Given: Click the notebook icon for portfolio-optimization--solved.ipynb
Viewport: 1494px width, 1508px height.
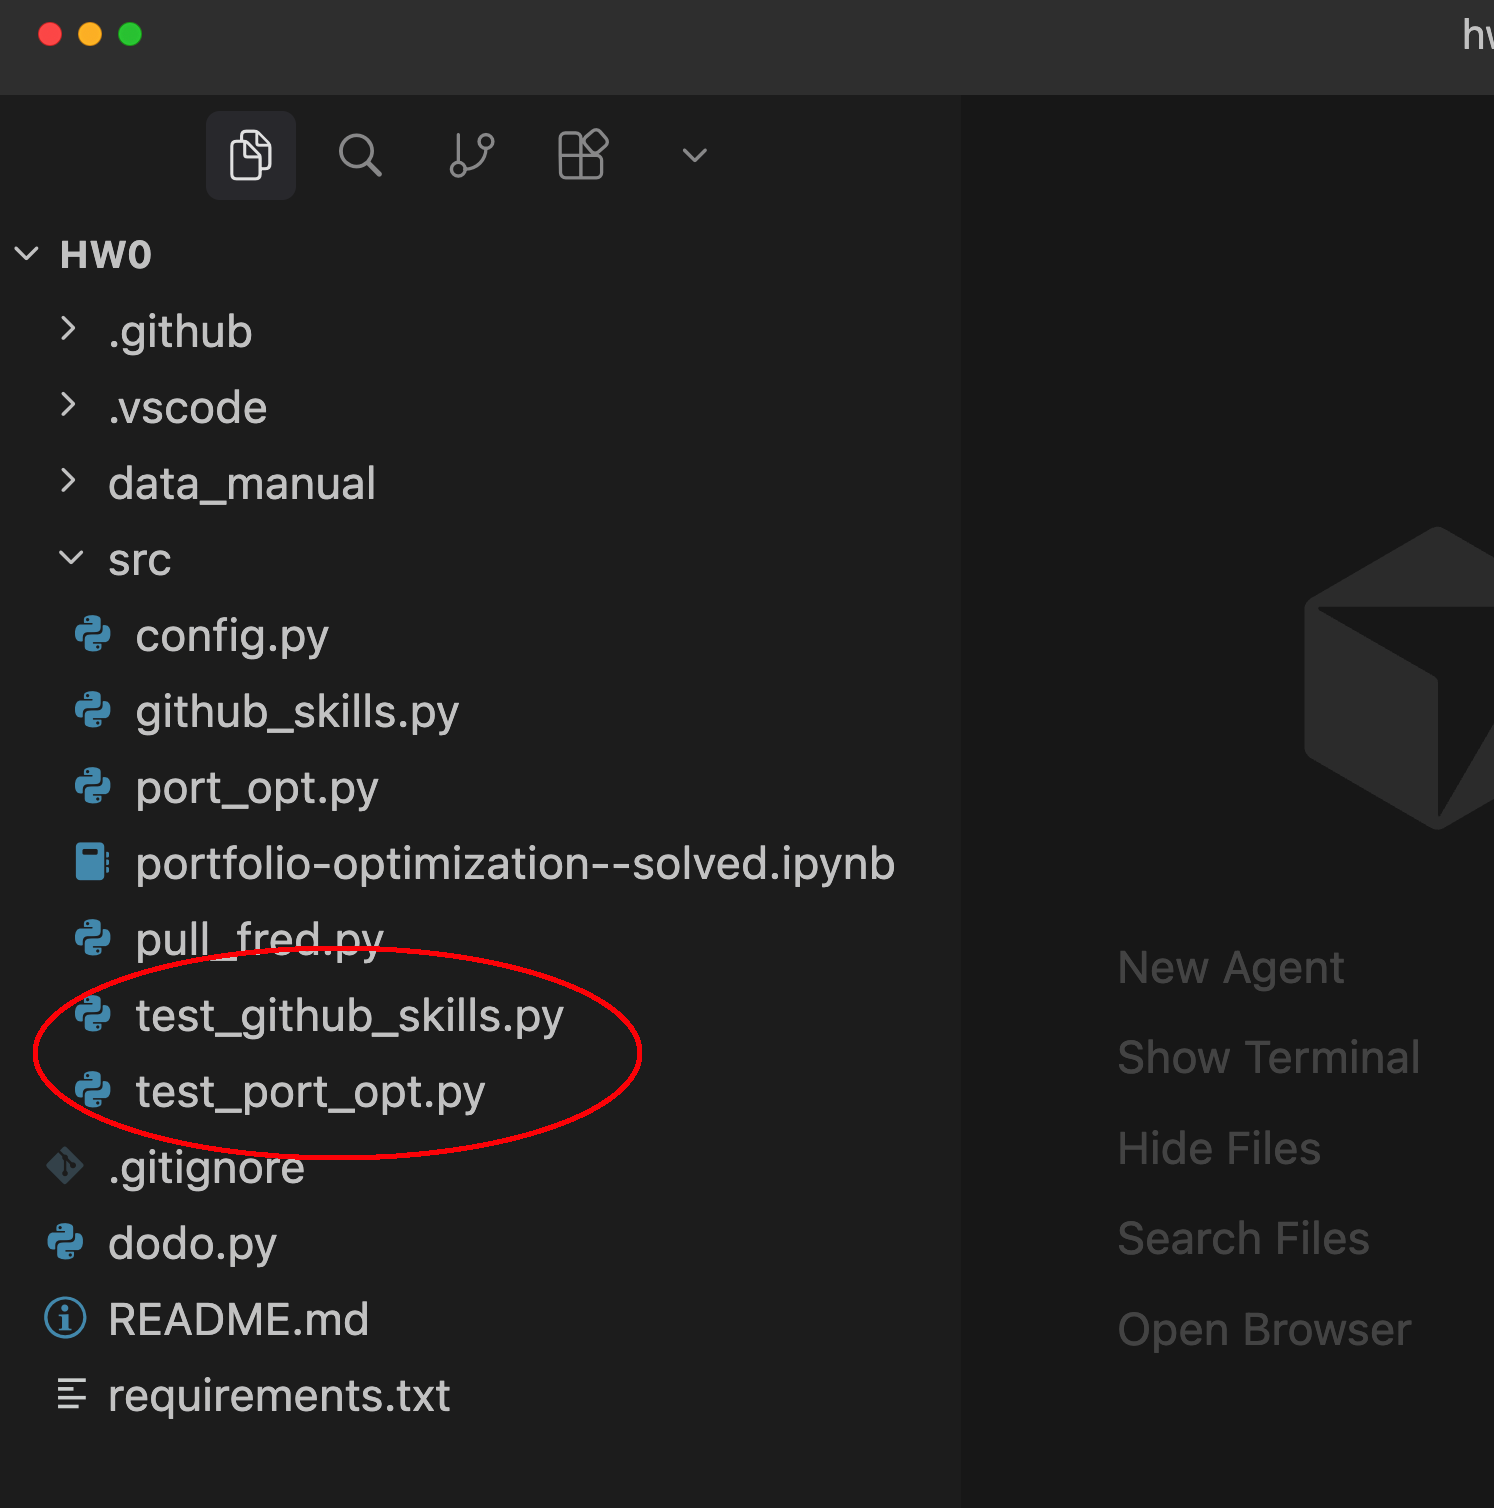Looking at the screenshot, I should tap(93, 862).
